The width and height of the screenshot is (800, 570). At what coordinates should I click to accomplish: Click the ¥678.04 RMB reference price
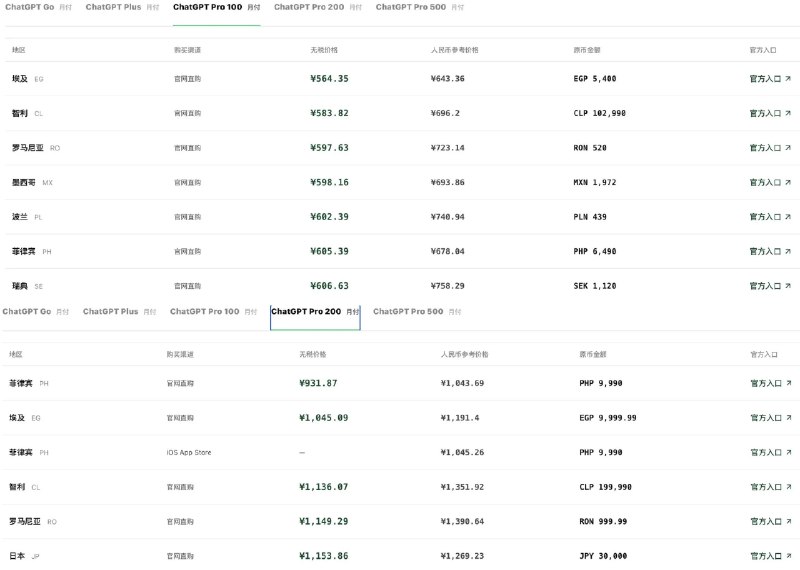(x=447, y=251)
